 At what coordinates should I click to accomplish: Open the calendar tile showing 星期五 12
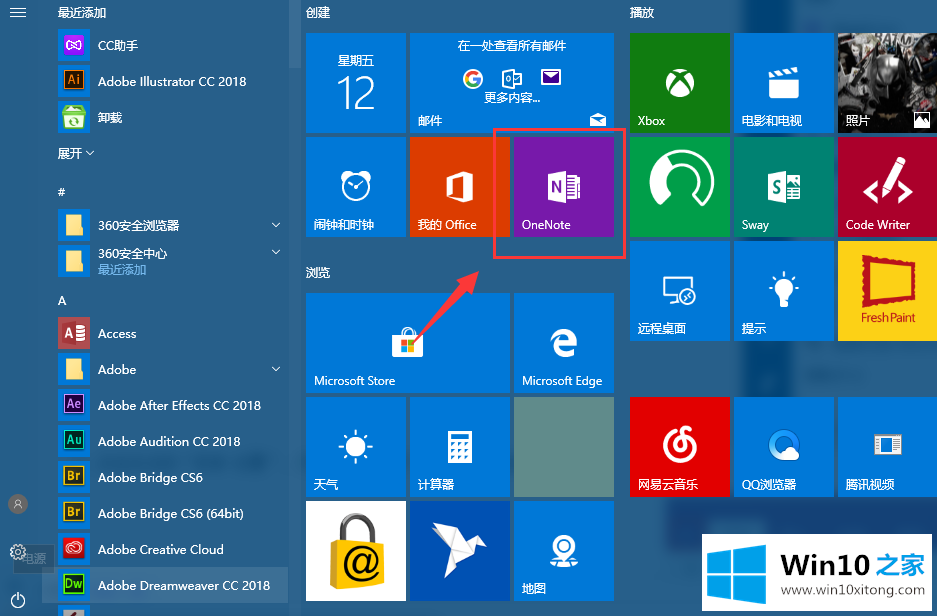tap(356, 83)
